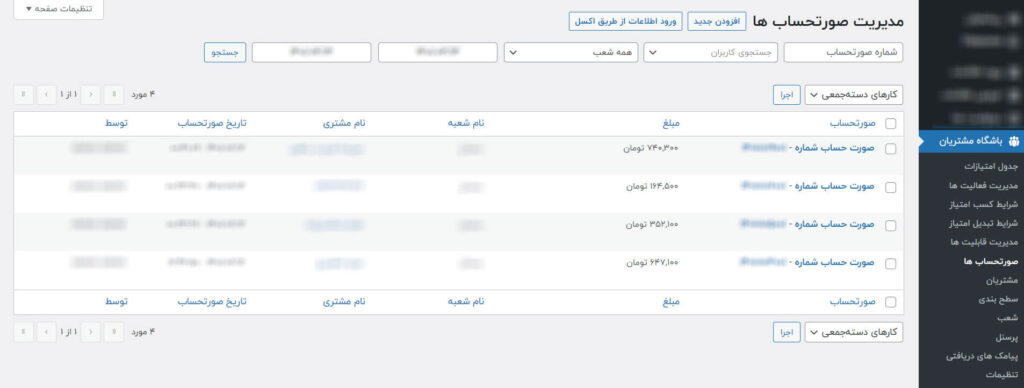Expand the تنظیمات صفحه screen options
Image resolution: width=1024 pixels, height=388 pixels.
point(58,9)
